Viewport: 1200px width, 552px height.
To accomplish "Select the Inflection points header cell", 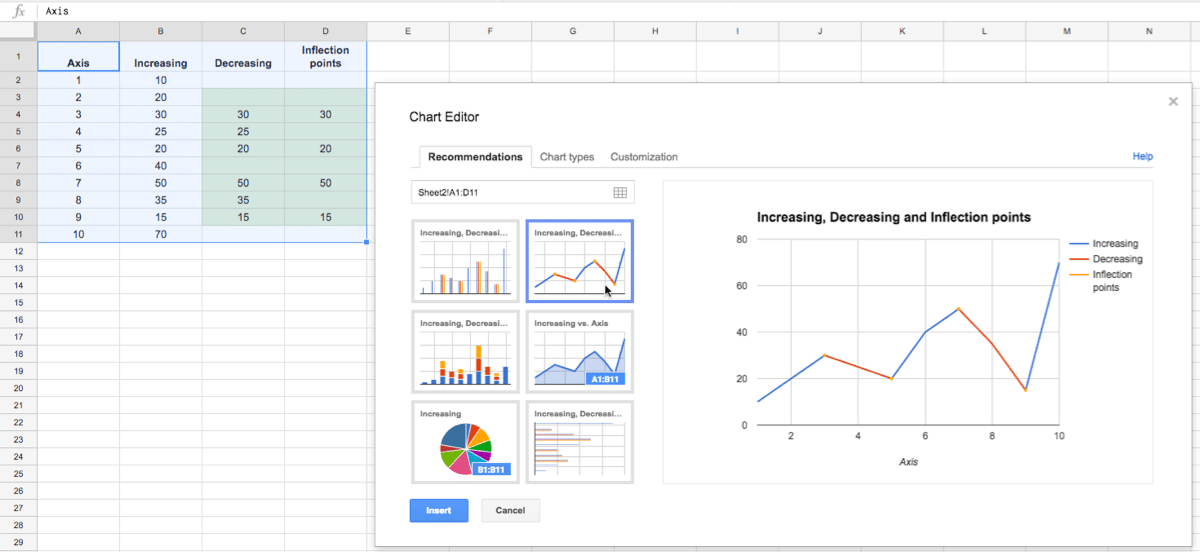I will point(325,56).
